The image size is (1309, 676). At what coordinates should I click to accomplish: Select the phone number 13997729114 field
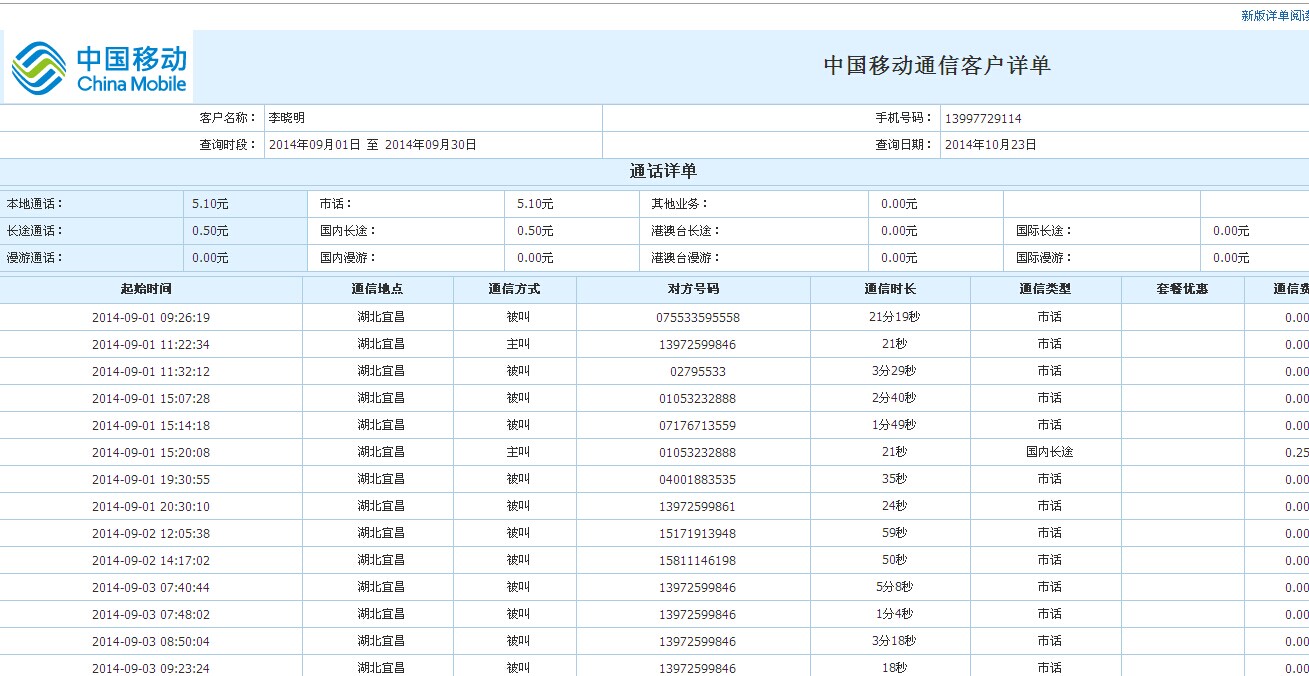pos(983,119)
